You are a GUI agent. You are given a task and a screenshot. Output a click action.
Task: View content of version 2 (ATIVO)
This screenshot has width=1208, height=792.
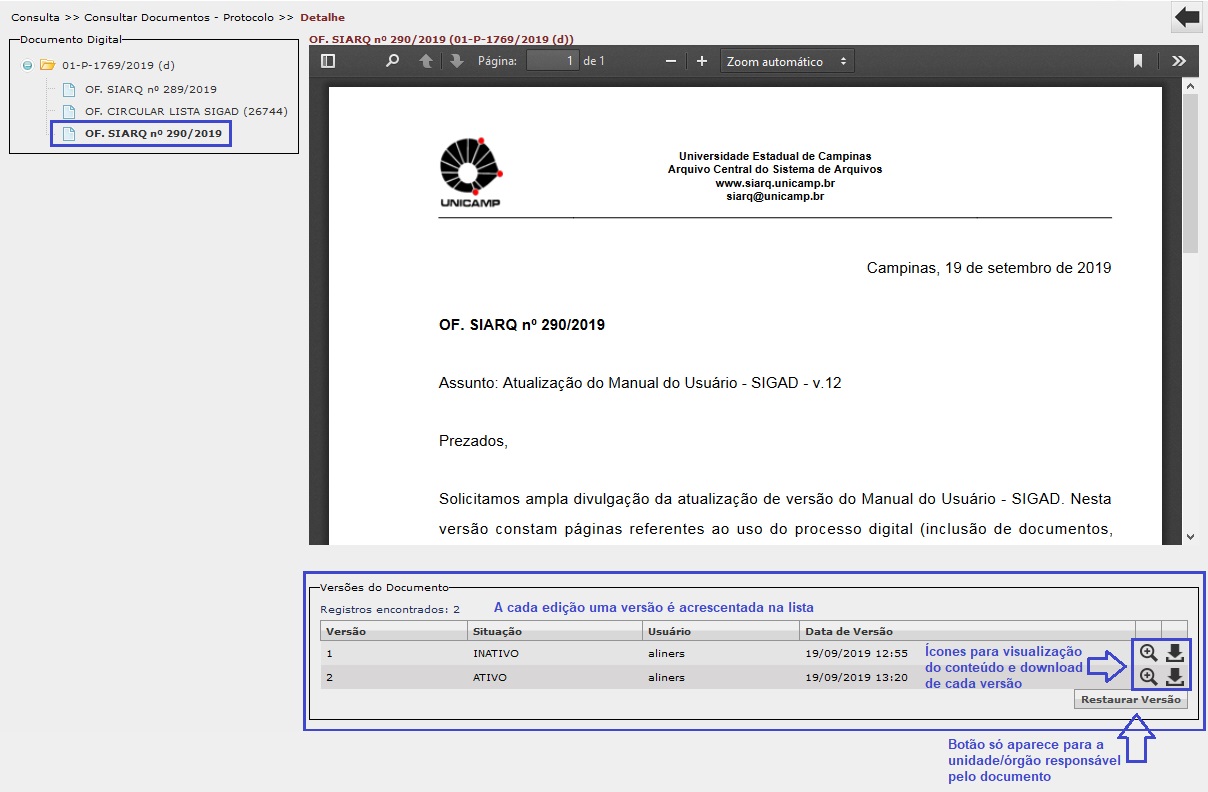[x=1149, y=677]
